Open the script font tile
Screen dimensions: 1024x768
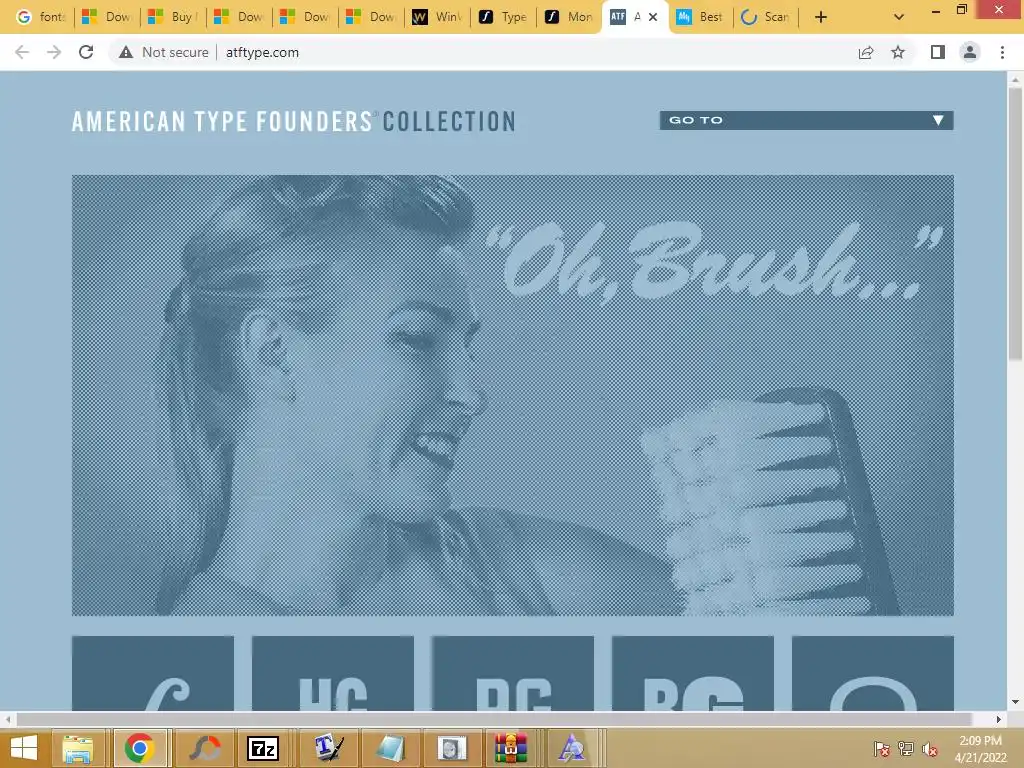153,673
